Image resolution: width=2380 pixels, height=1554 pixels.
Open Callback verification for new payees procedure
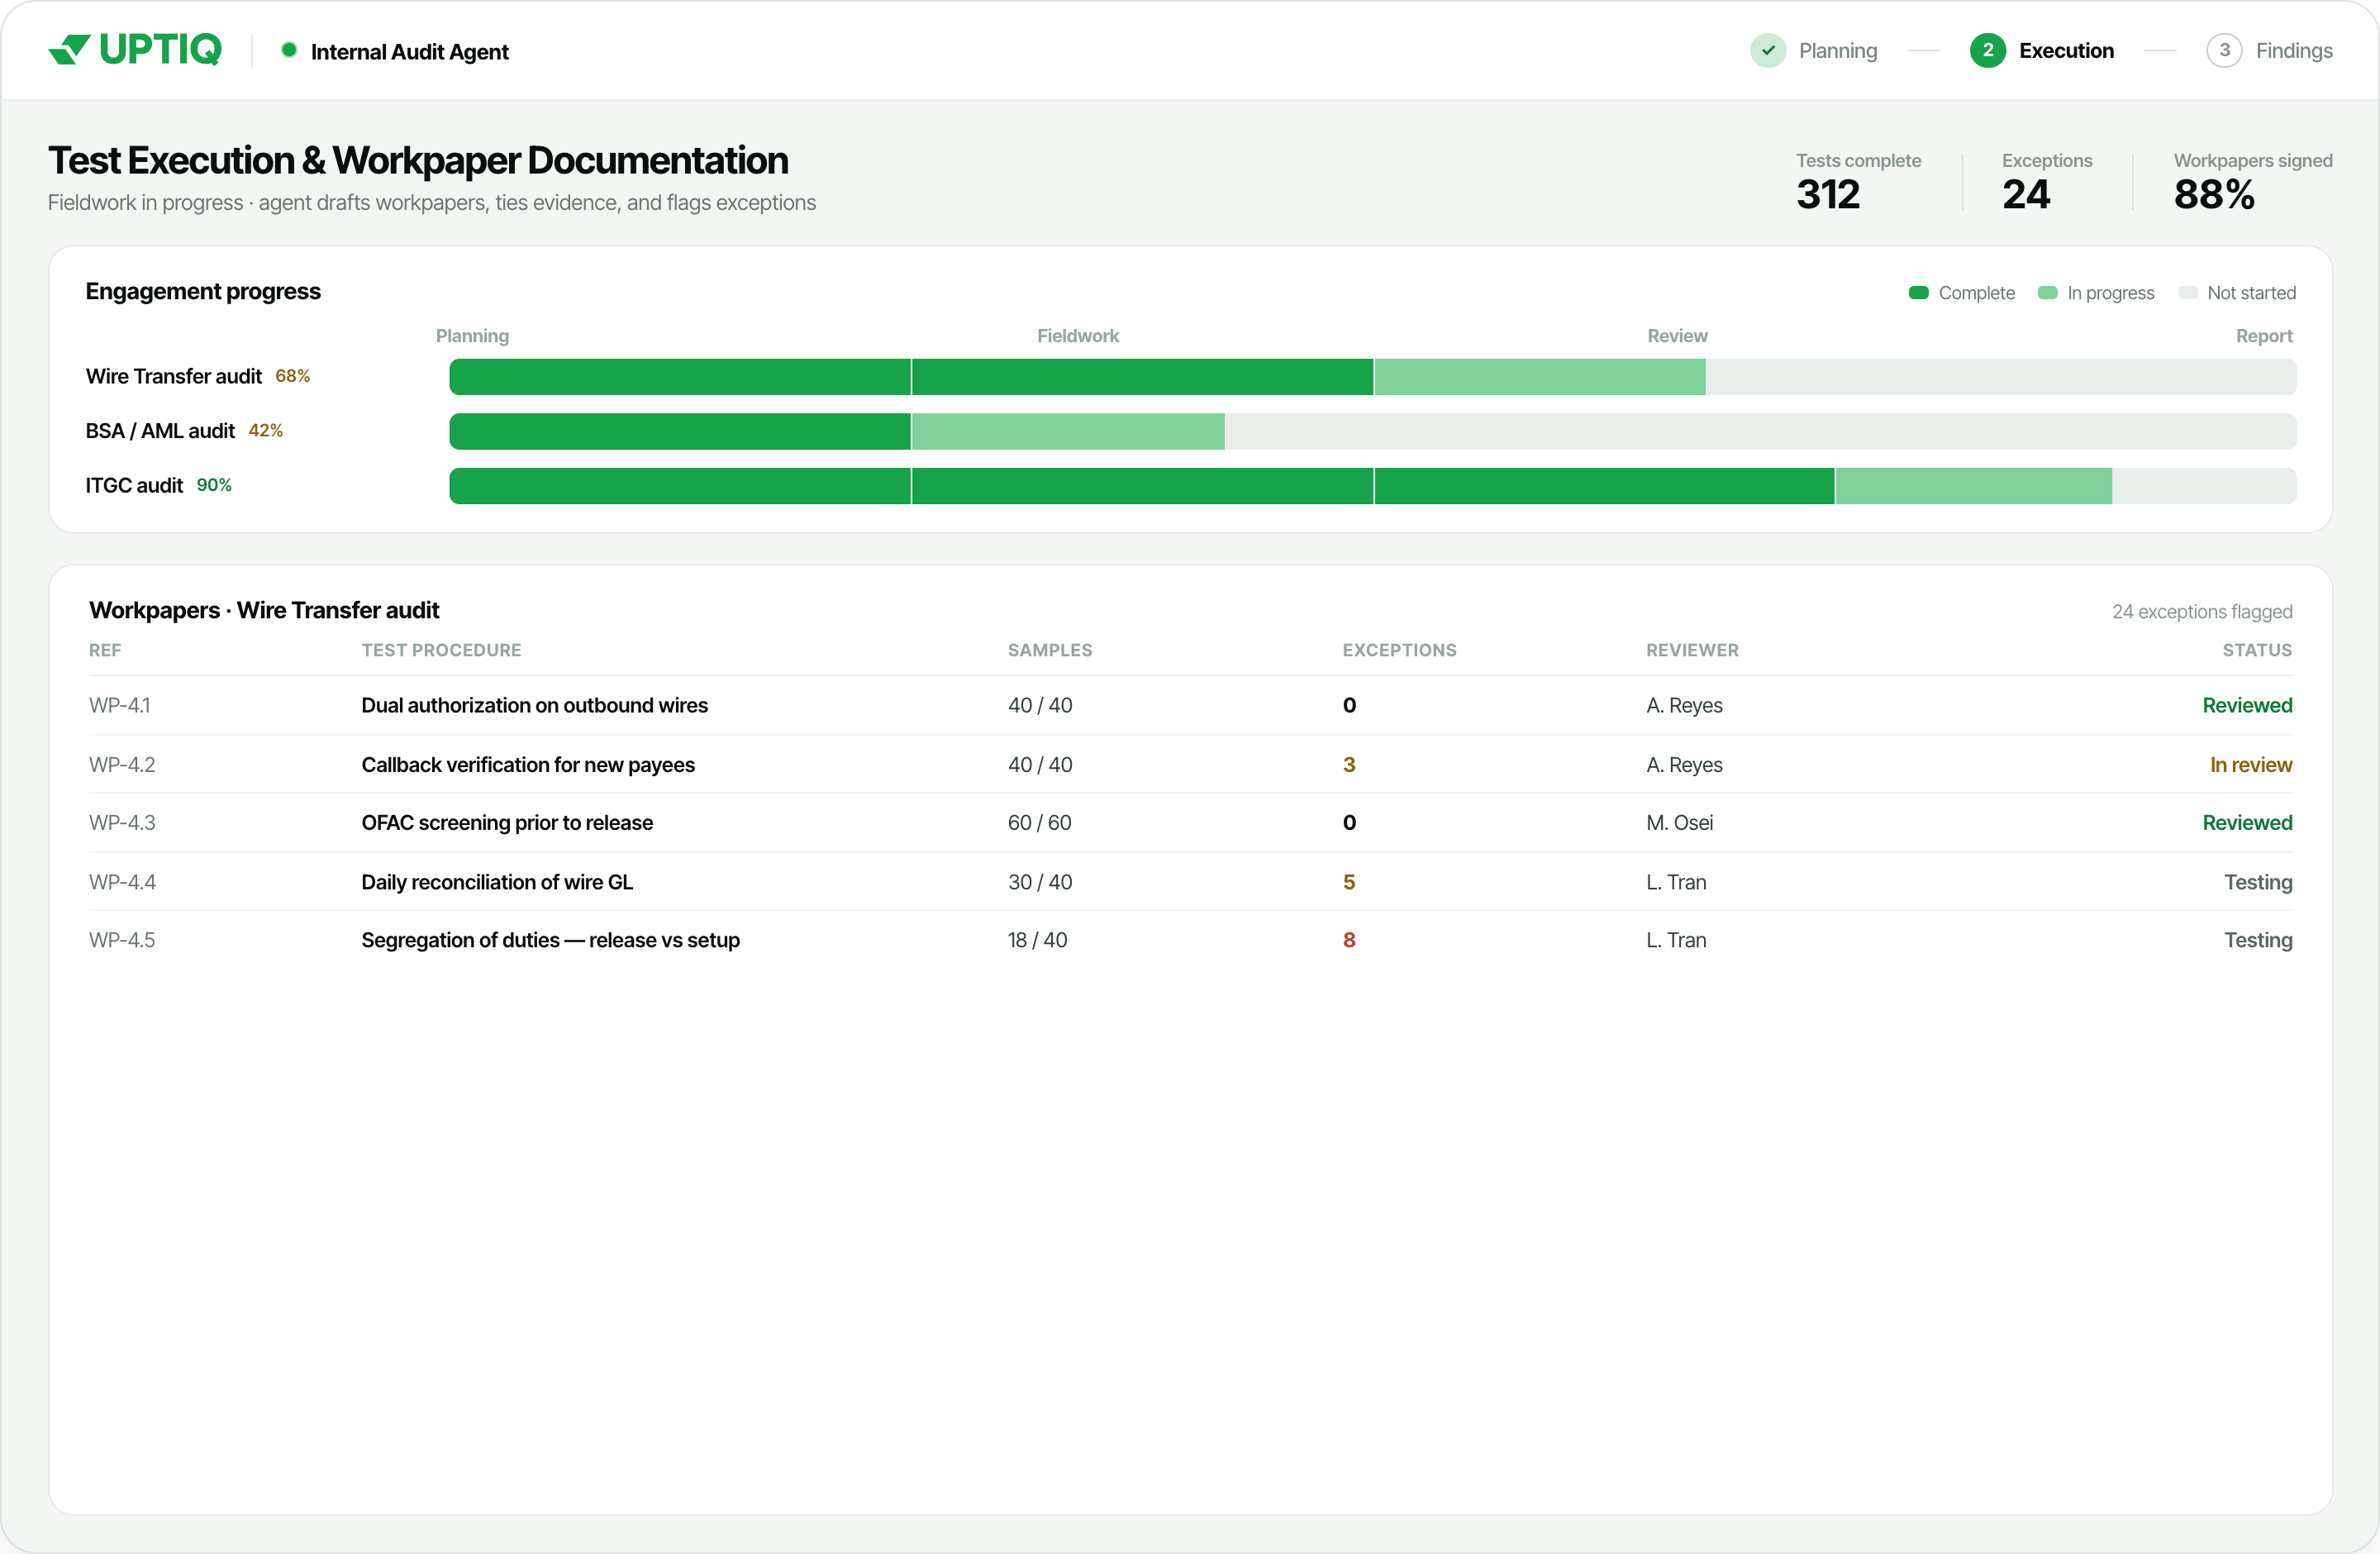pyautogui.click(x=528, y=765)
